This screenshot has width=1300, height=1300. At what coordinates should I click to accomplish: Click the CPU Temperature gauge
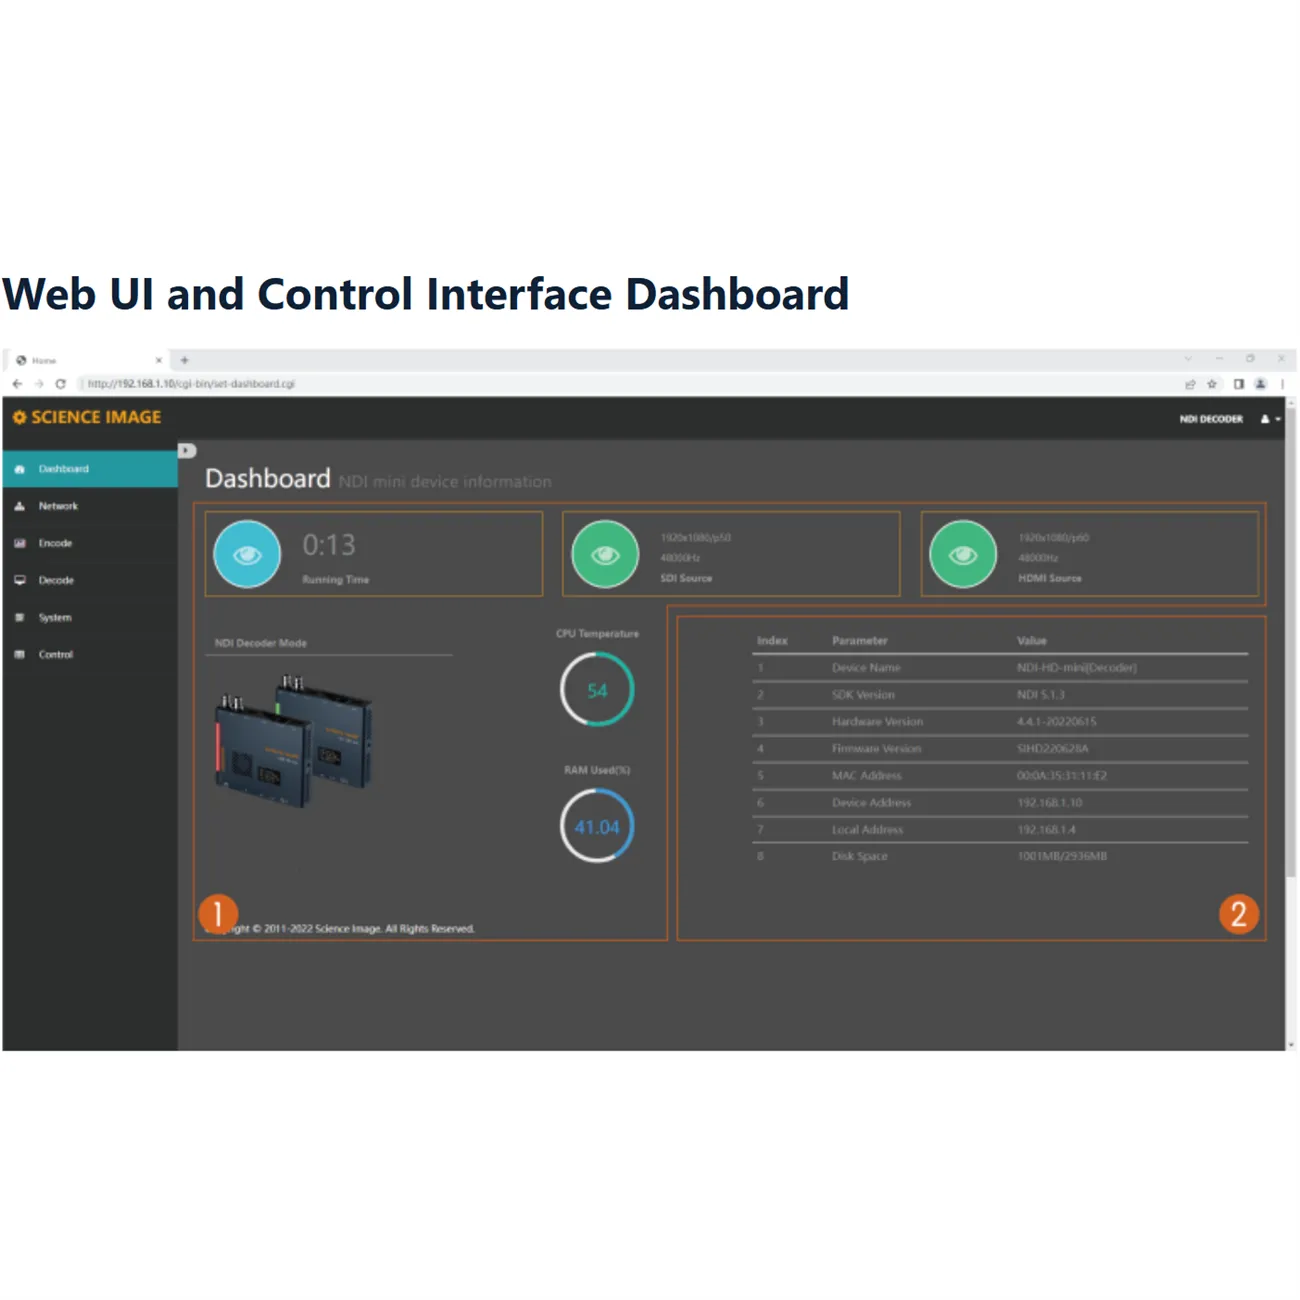click(x=597, y=690)
